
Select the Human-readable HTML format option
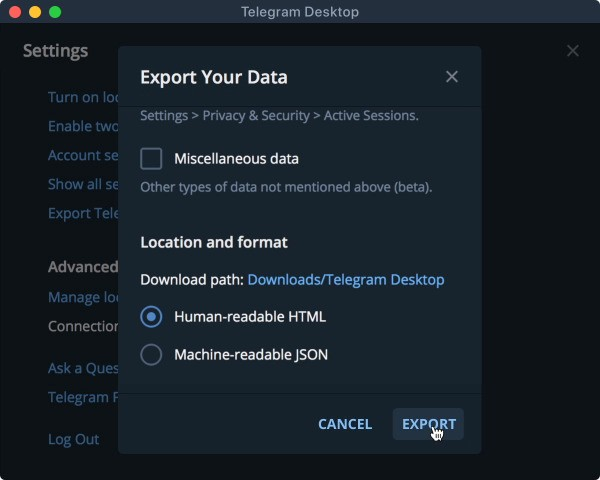[151, 317]
